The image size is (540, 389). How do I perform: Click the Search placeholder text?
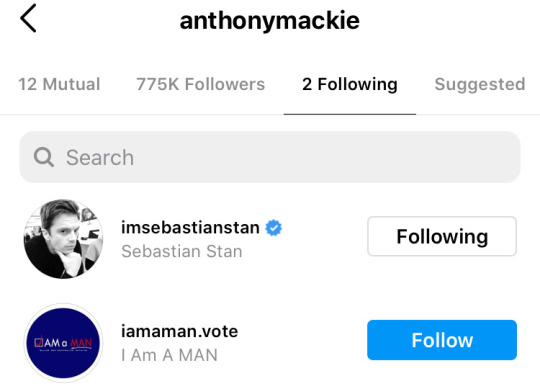click(100, 157)
